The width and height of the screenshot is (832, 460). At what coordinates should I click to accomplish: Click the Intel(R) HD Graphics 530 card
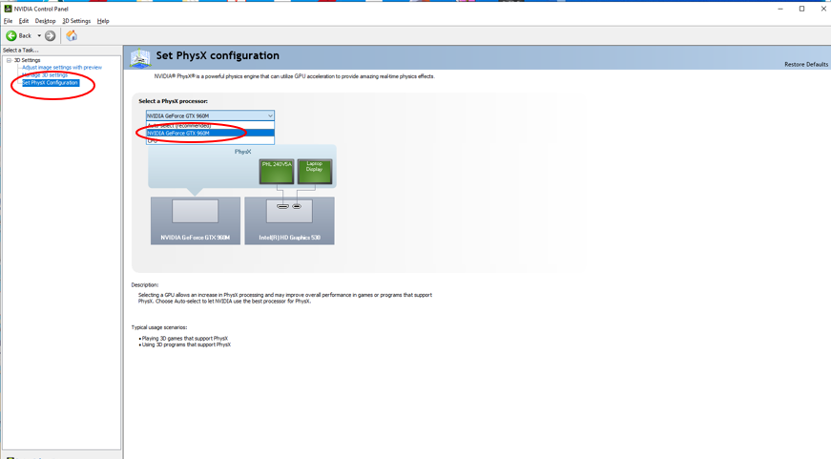289,221
